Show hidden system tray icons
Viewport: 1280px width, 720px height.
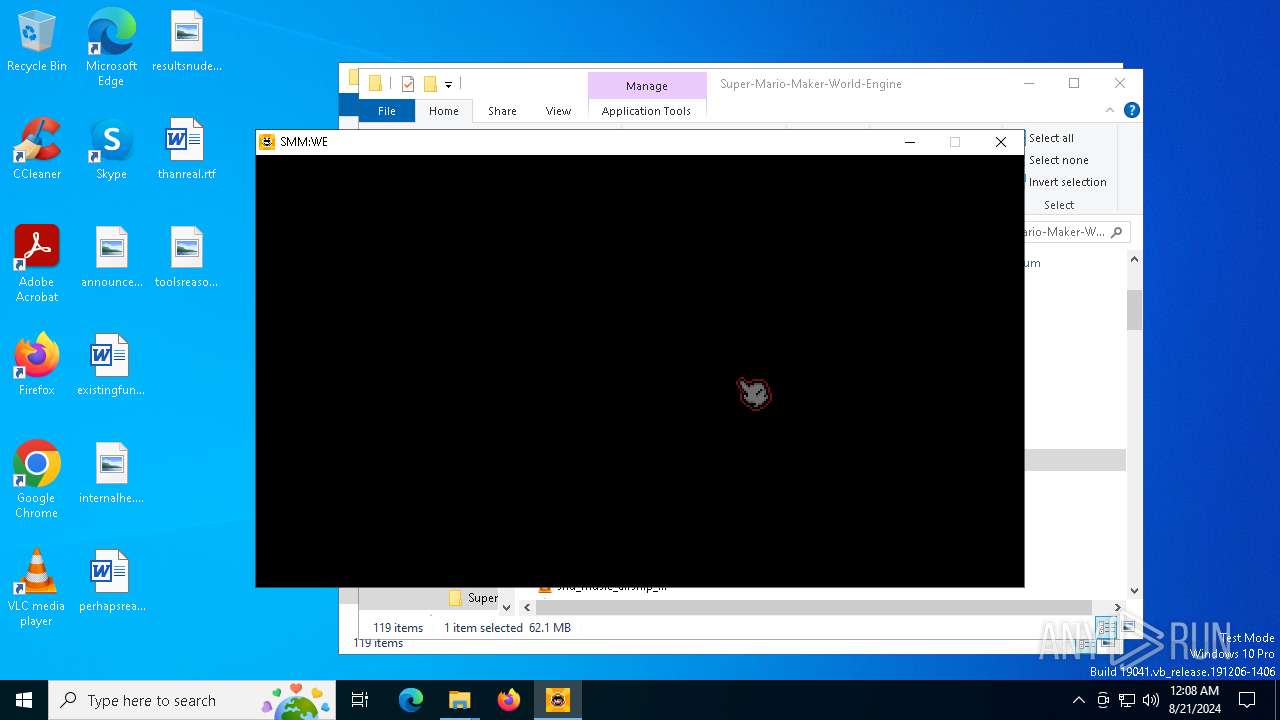[x=1078, y=700]
